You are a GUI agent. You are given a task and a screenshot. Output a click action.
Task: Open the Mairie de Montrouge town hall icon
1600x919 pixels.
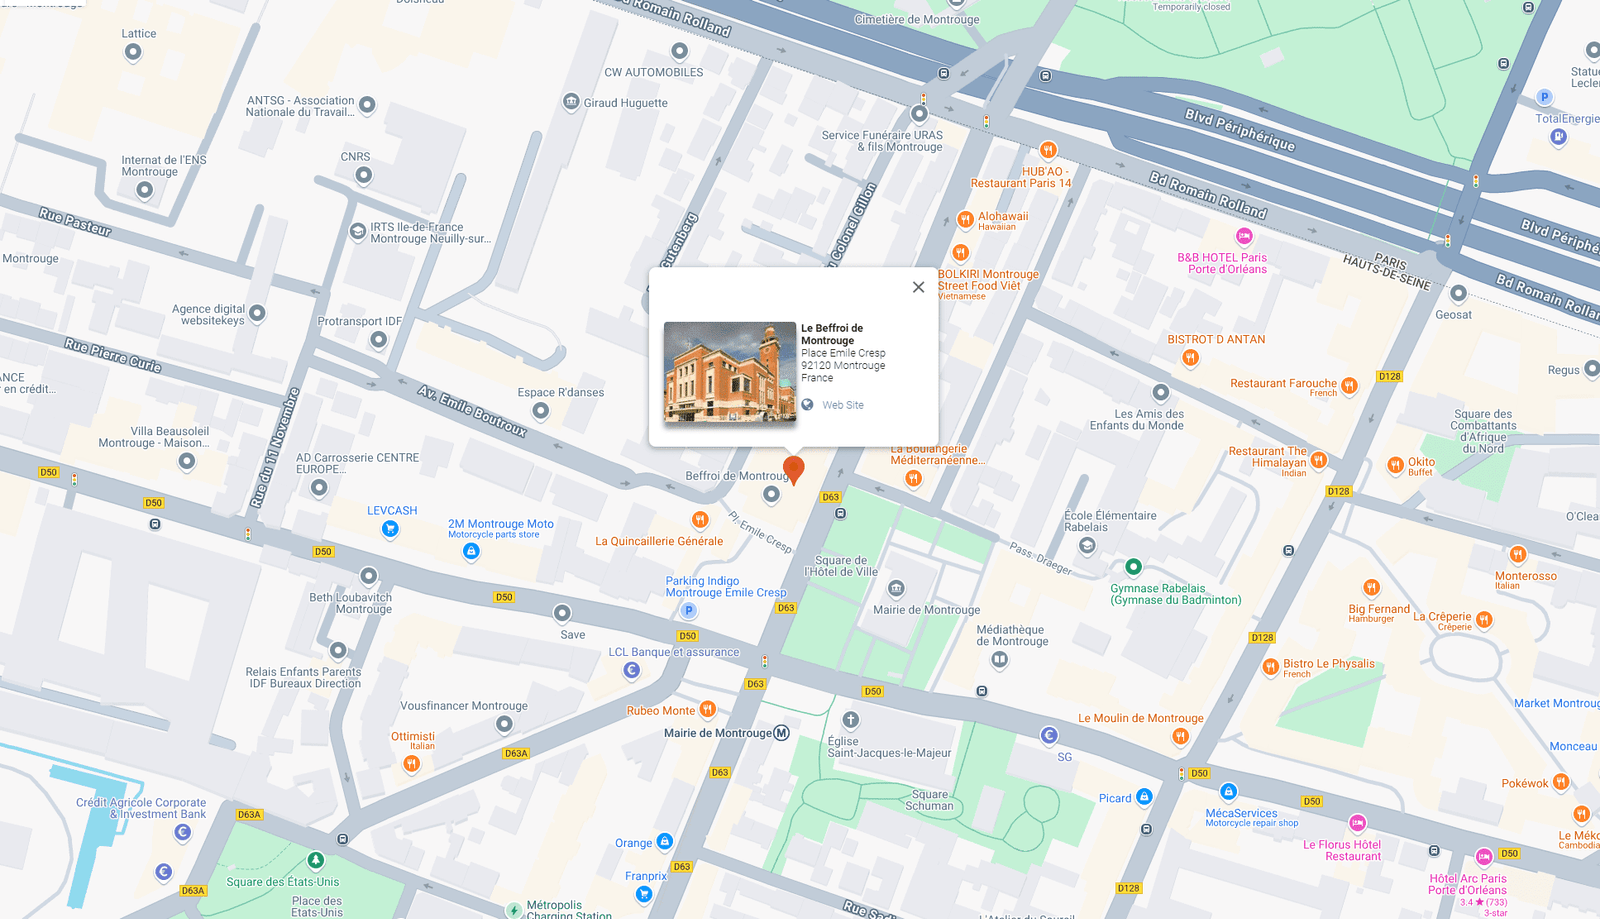(x=897, y=588)
